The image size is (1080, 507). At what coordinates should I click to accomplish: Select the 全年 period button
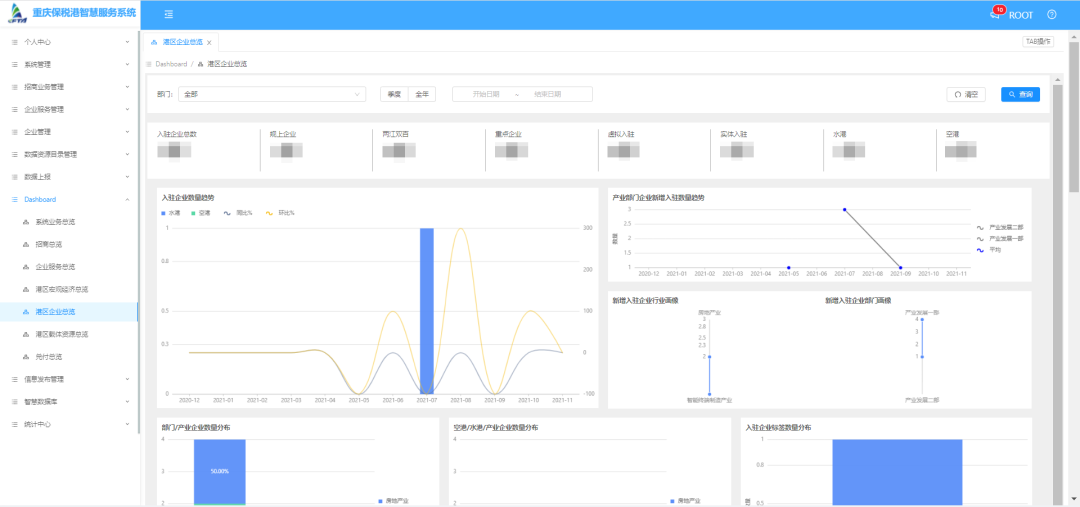422,94
